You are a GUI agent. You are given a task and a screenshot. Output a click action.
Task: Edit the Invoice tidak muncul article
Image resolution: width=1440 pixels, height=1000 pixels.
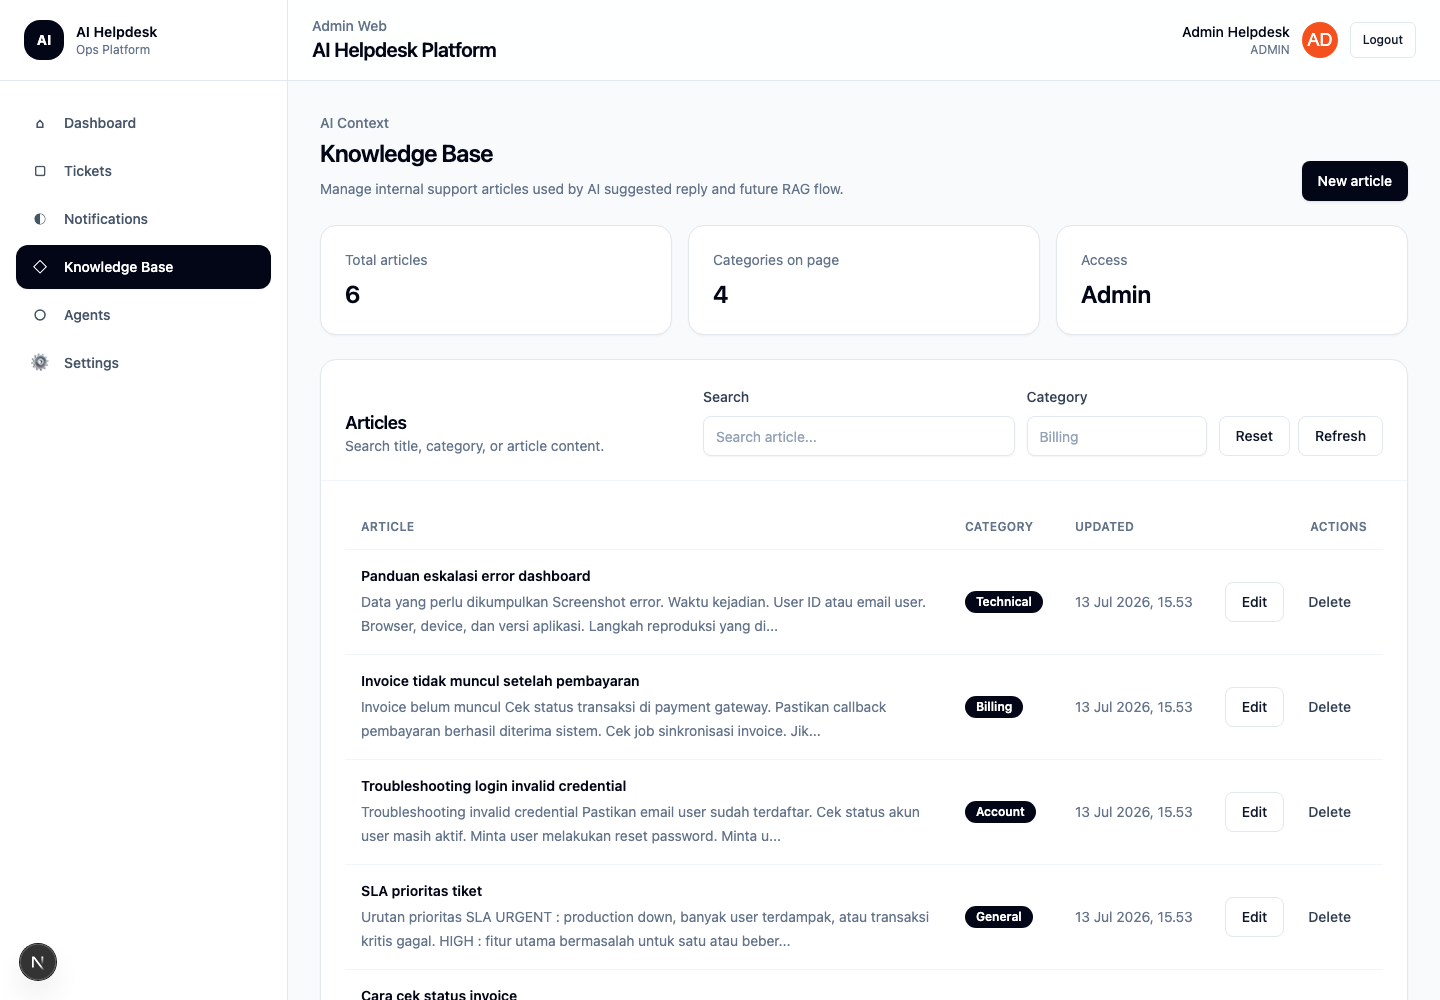[1254, 707]
